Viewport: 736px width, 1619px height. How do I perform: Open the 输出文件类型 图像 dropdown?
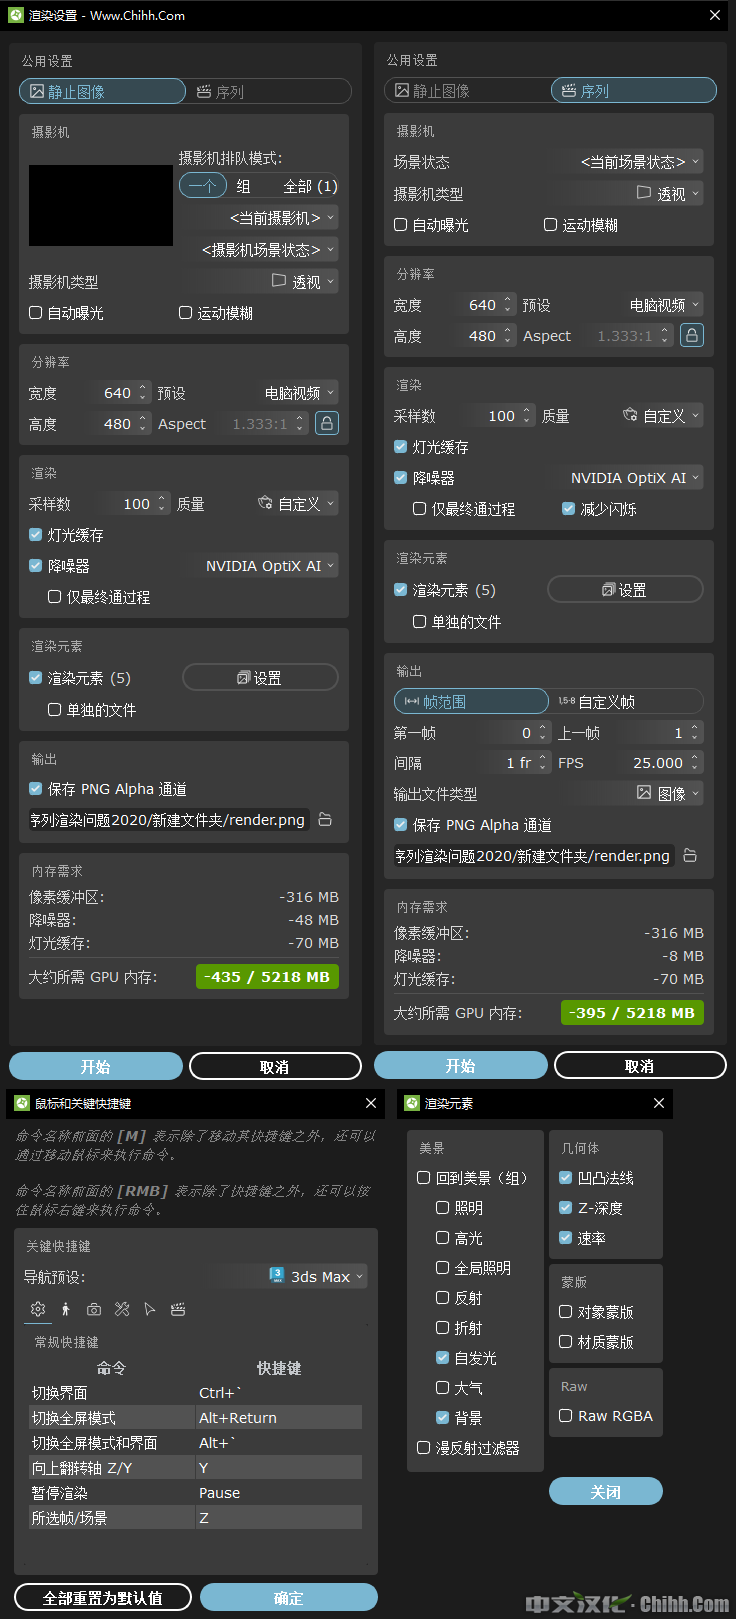click(x=625, y=794)
